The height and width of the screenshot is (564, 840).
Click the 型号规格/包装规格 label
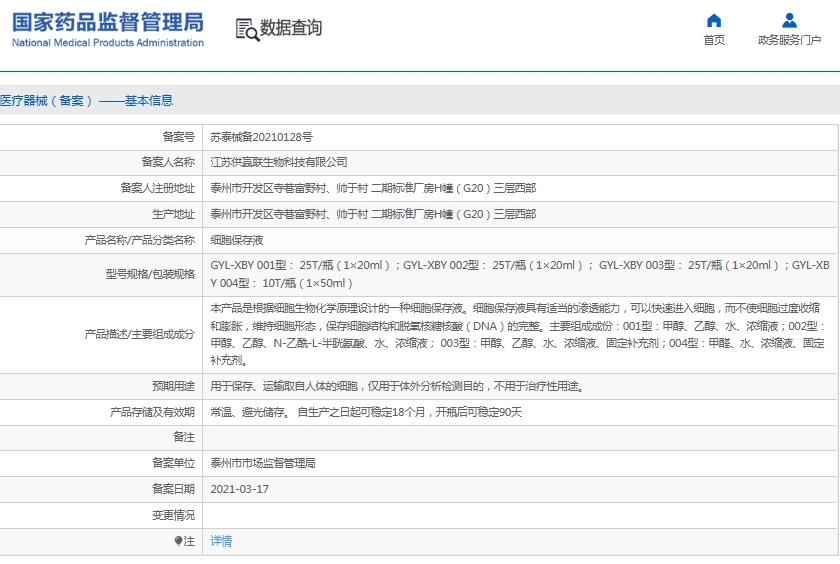pos(150,274)
